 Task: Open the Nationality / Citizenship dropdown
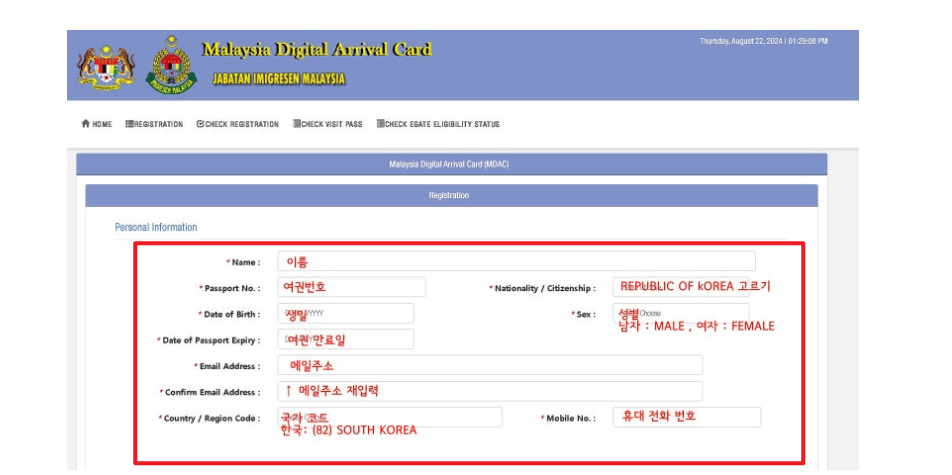(681, 287)
